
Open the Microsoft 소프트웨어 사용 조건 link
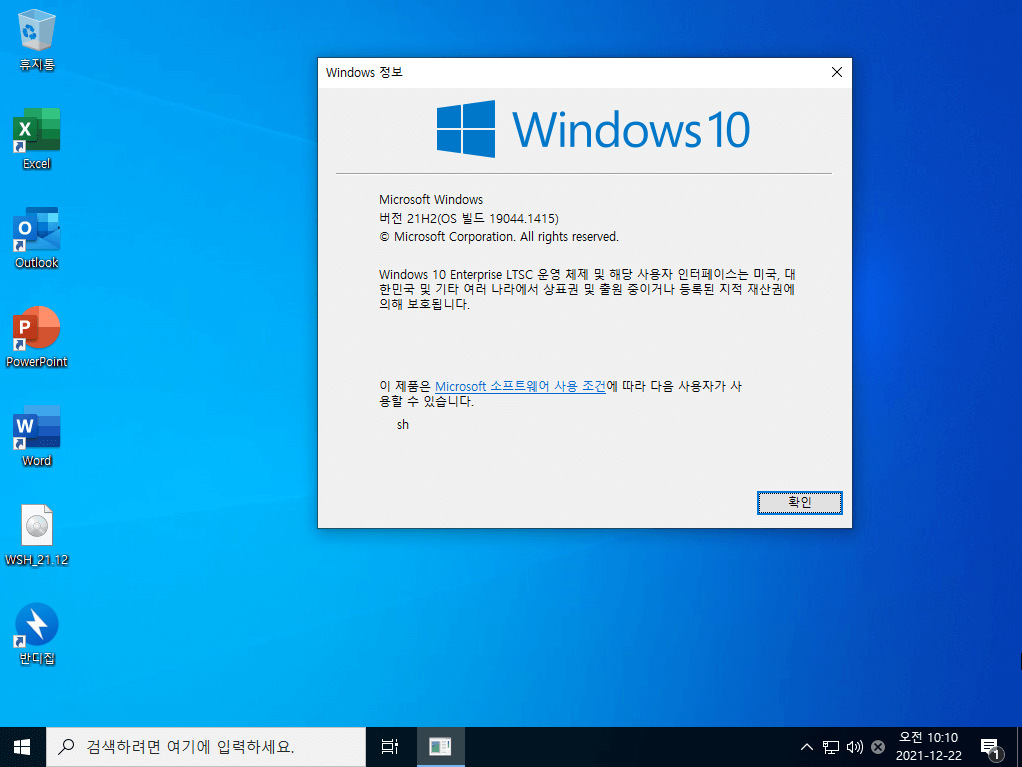520,386
